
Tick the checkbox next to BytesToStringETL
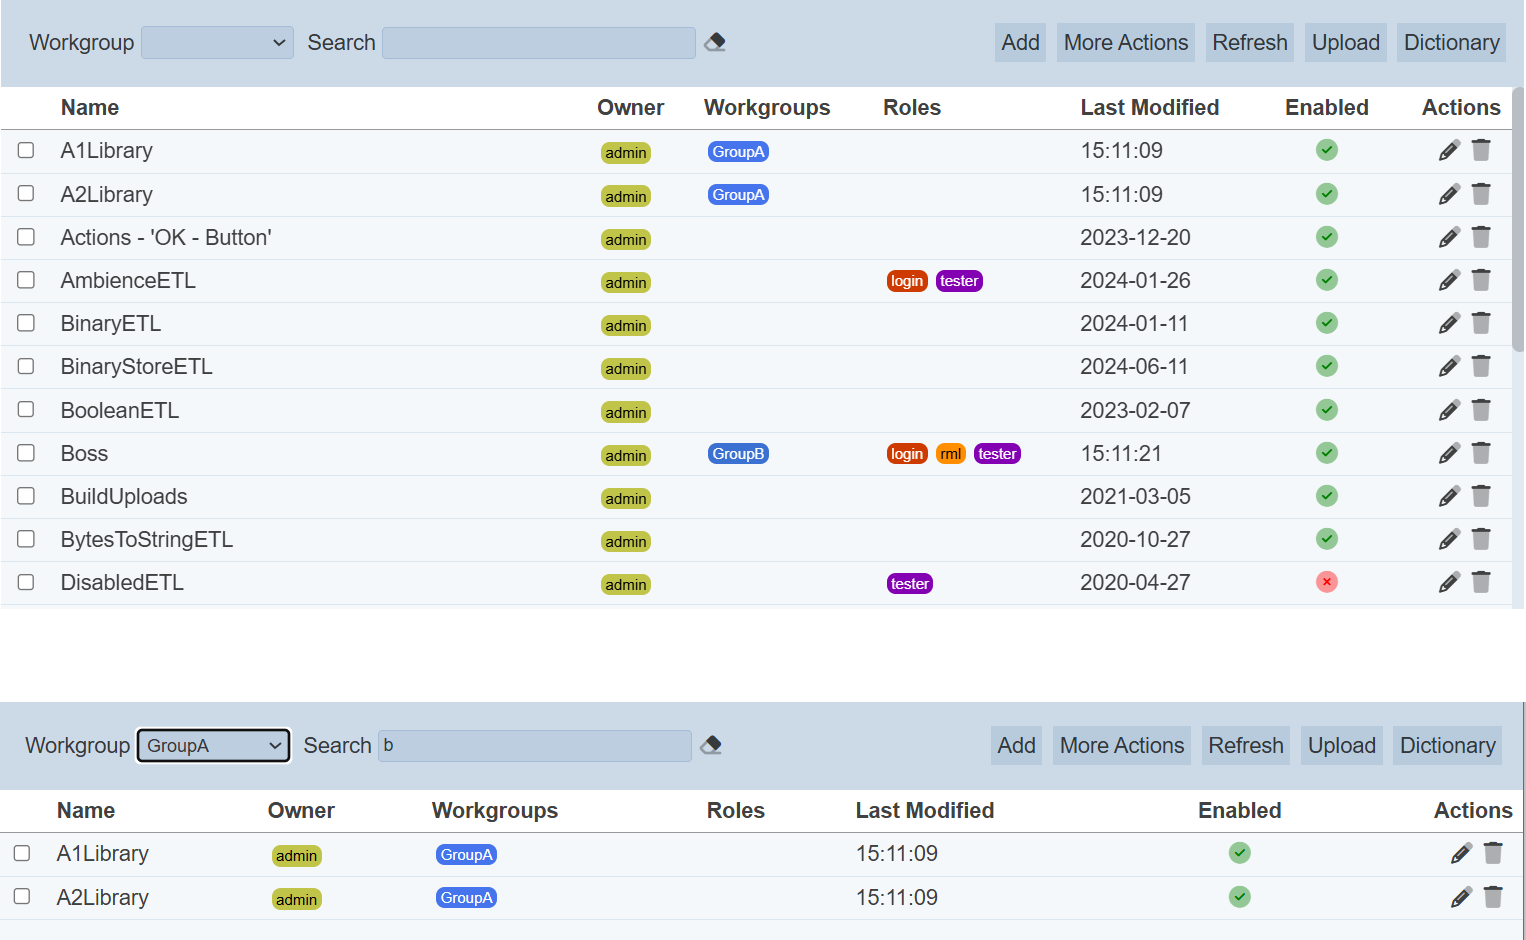click(26, 539)
